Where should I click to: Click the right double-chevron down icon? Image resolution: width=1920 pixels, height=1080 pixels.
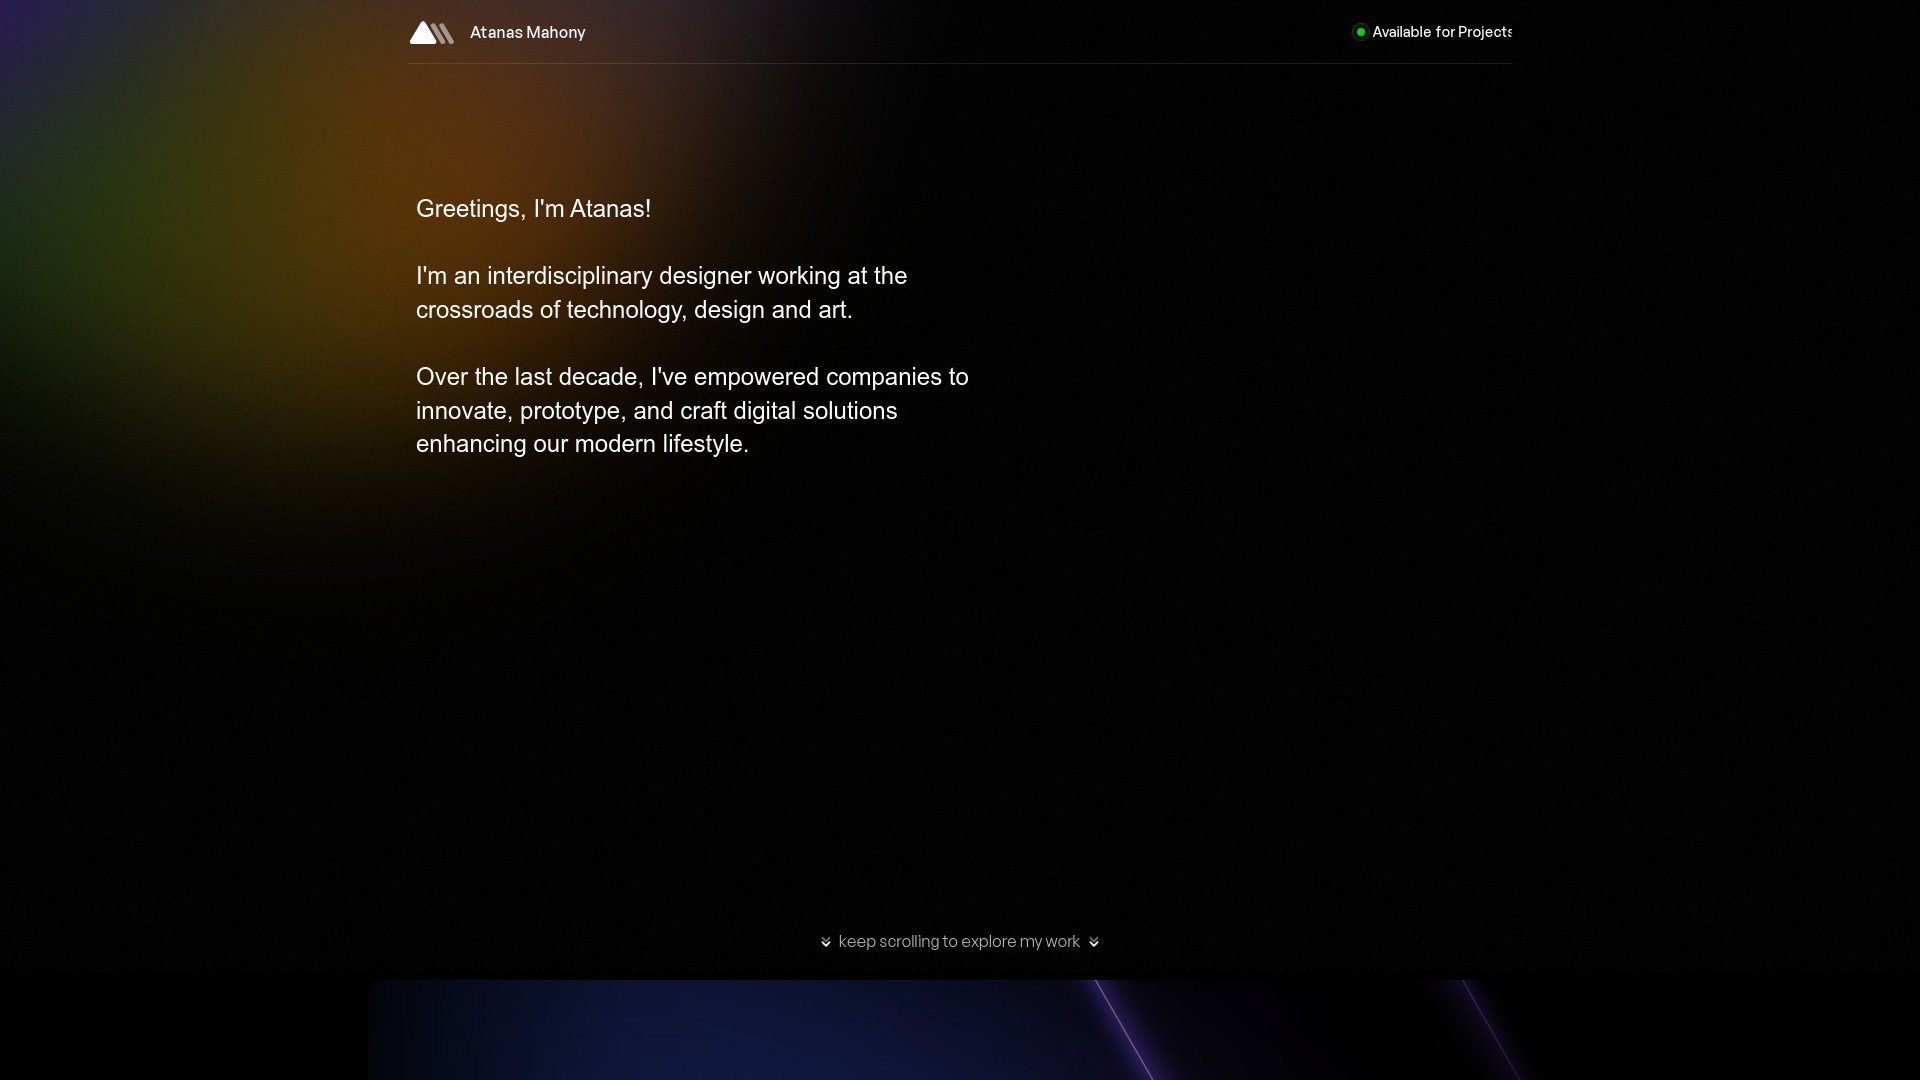pos(1094,942)
